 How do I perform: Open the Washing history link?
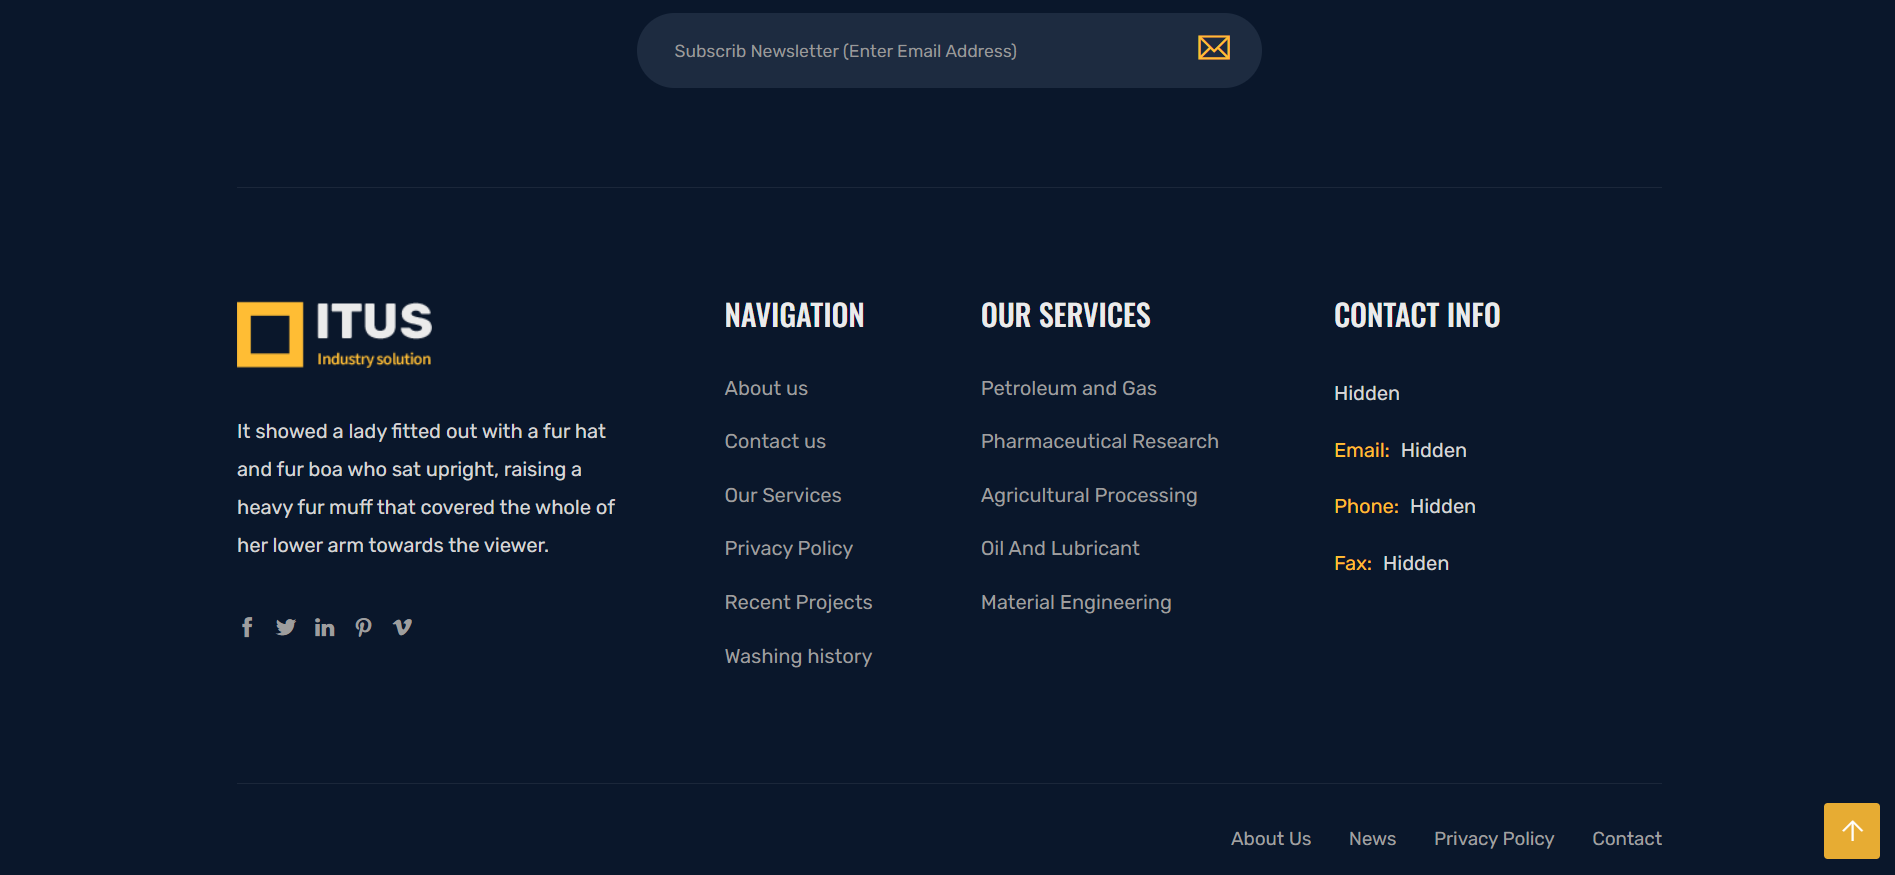798,657
